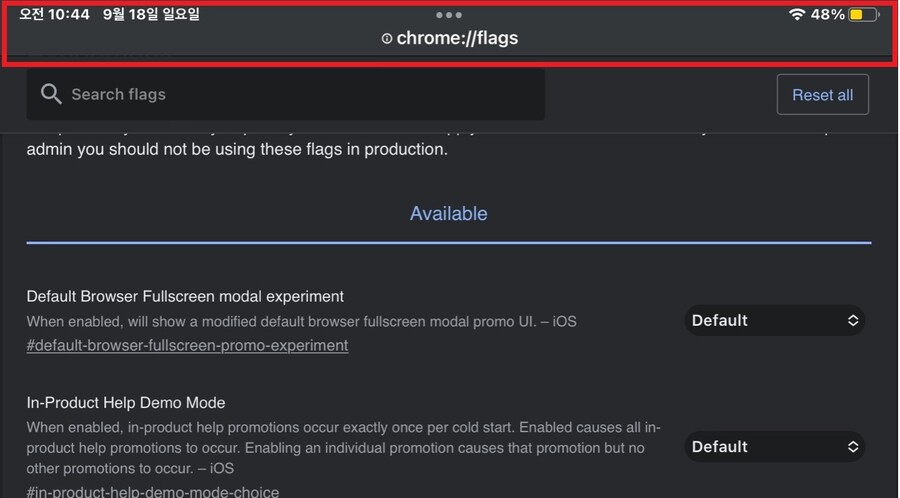Click the site info icon beside chrome://flags
The image size is (900, 498).
click(x=387, y=39)
